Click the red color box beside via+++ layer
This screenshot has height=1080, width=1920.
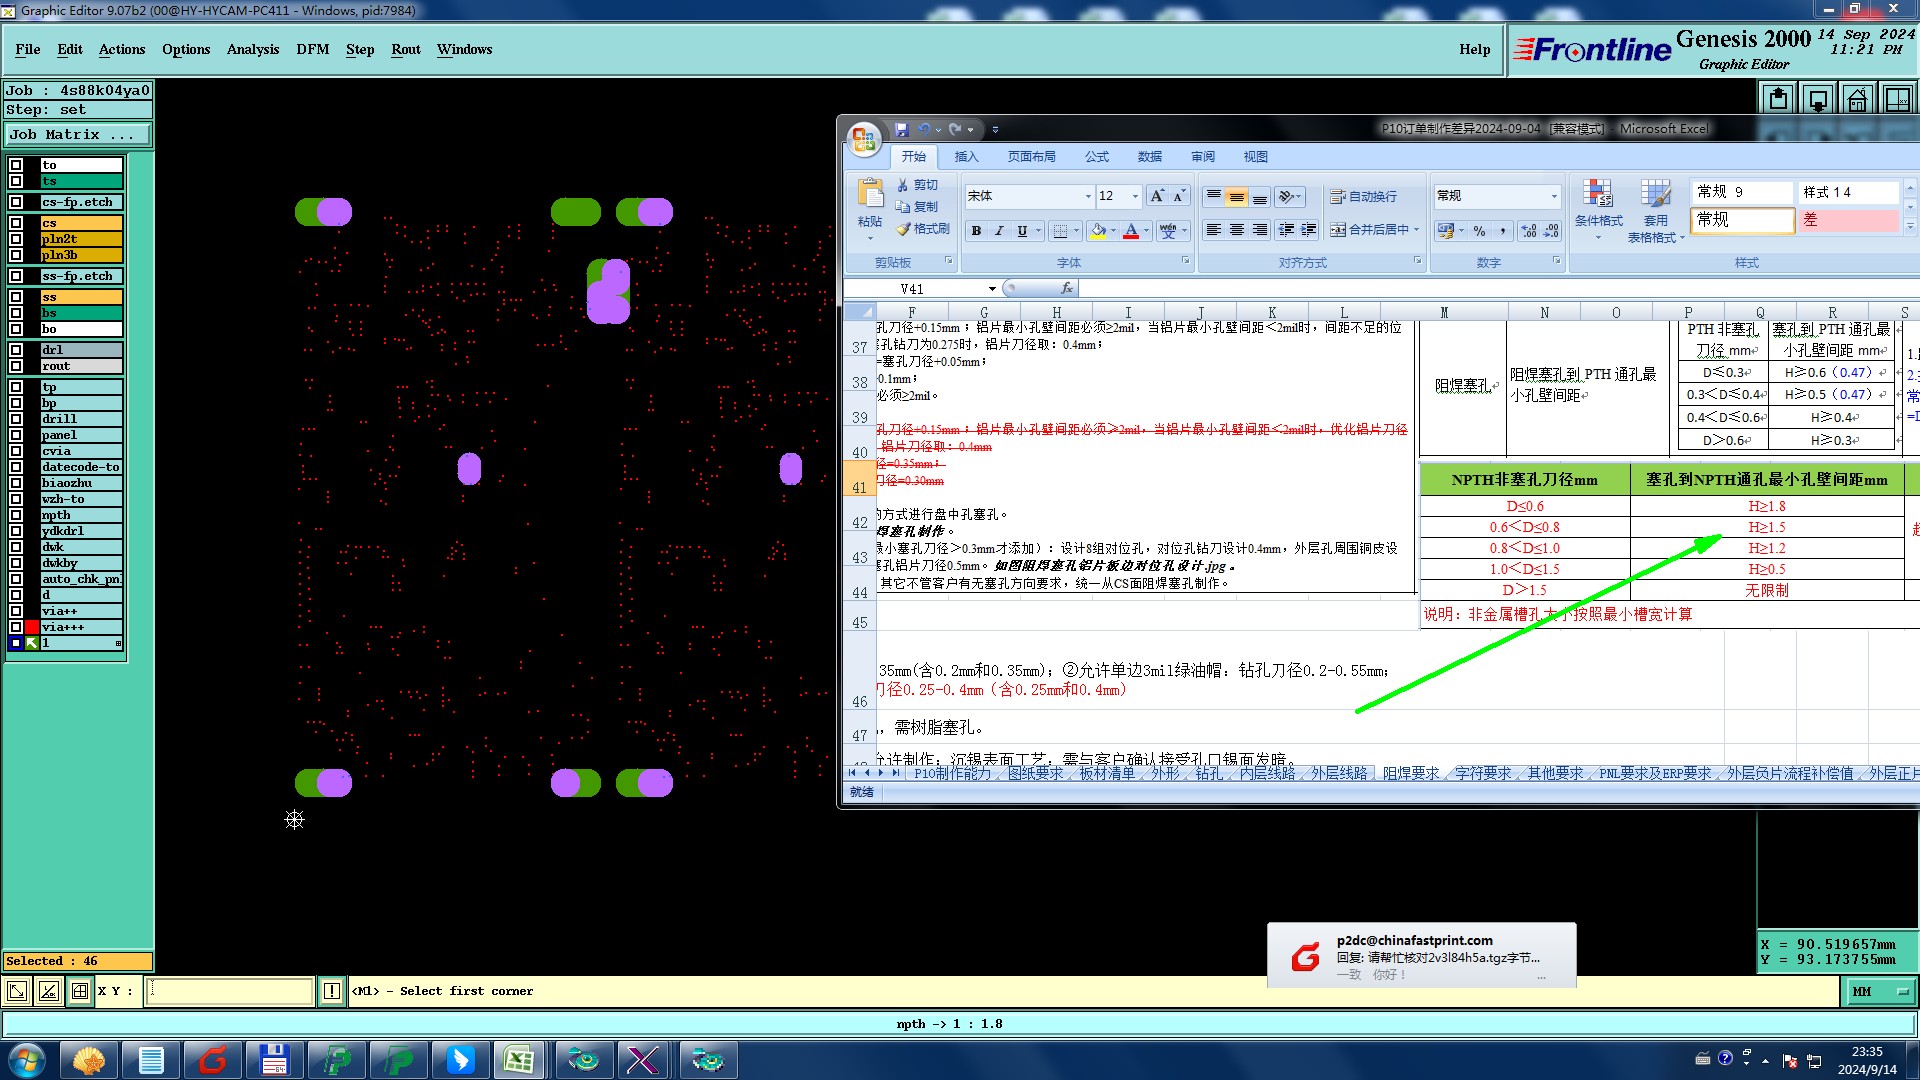pos(32,627)
